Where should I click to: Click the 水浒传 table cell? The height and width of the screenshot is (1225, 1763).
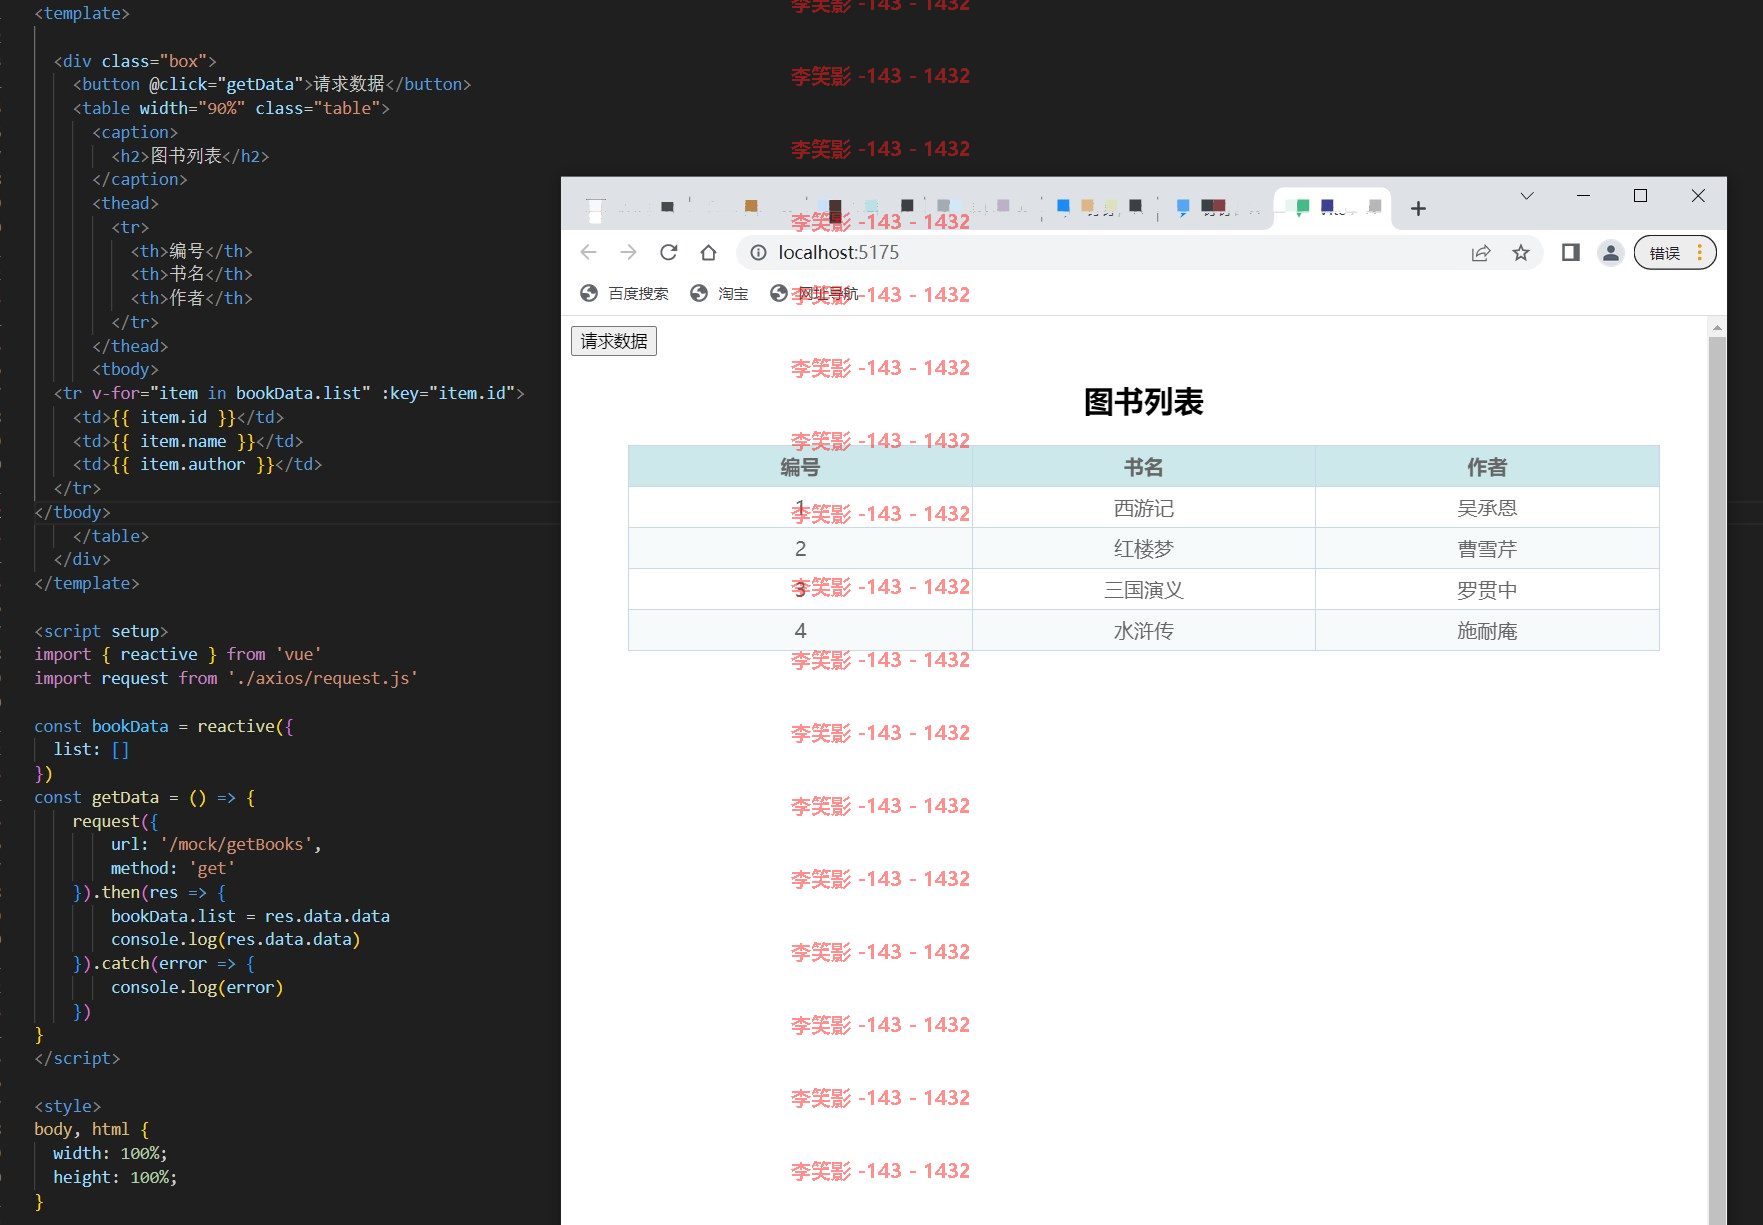pyautogui.click(x=1143, y=631)
